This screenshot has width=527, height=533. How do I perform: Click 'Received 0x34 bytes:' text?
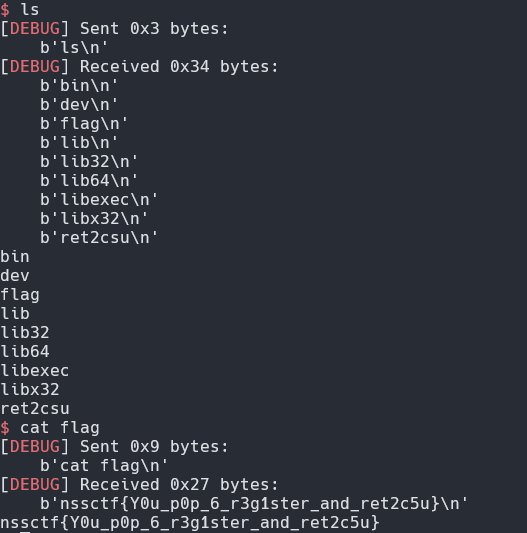tap(179, 66)
